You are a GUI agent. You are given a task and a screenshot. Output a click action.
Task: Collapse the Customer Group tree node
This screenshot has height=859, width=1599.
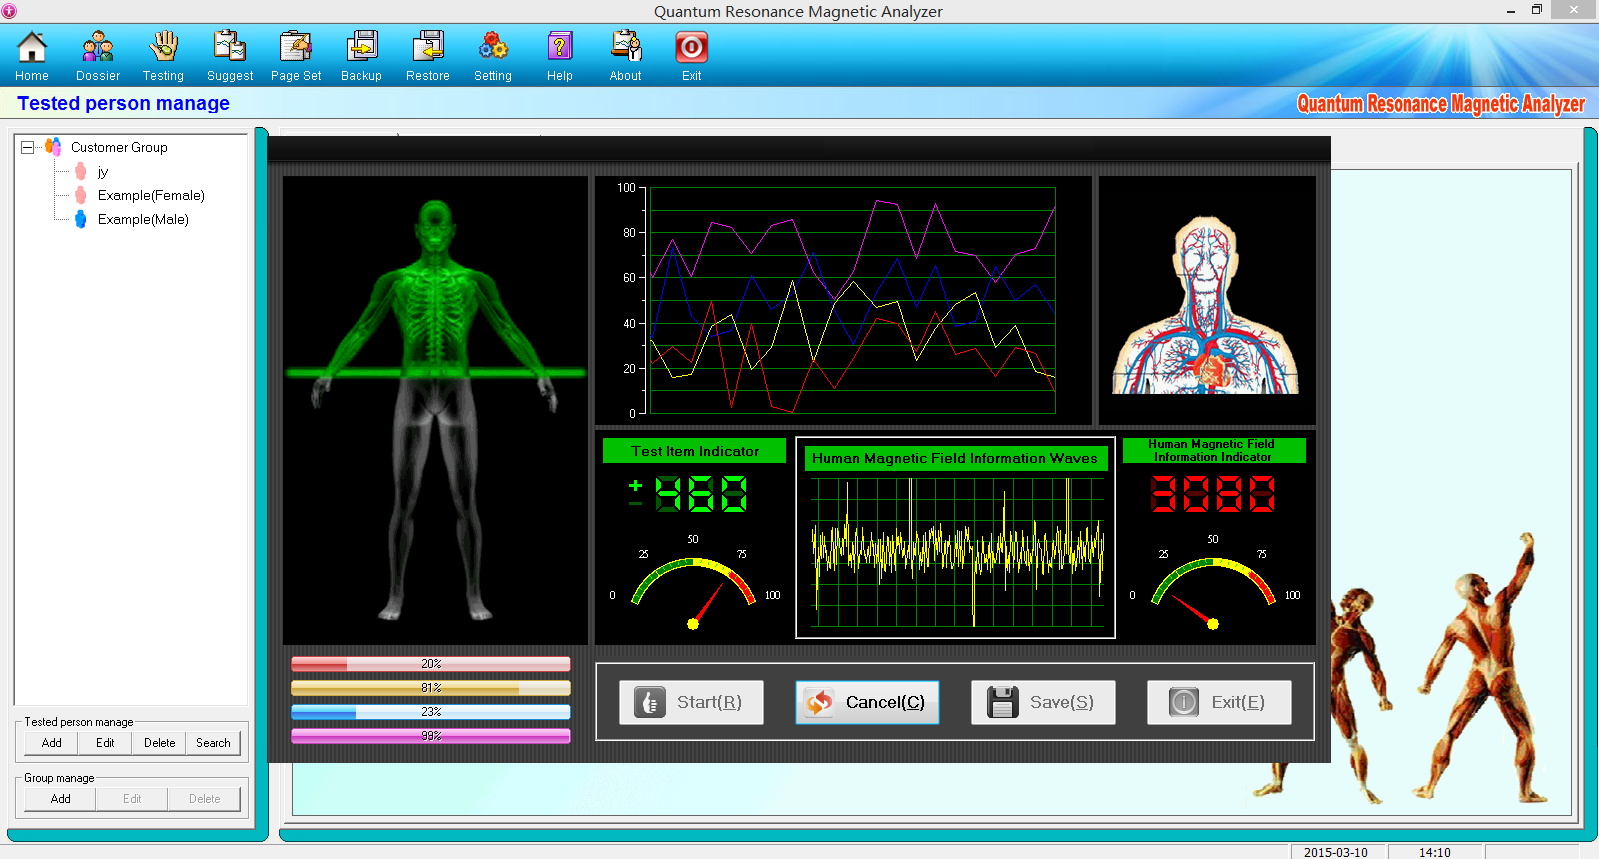[x=28, y=147]
